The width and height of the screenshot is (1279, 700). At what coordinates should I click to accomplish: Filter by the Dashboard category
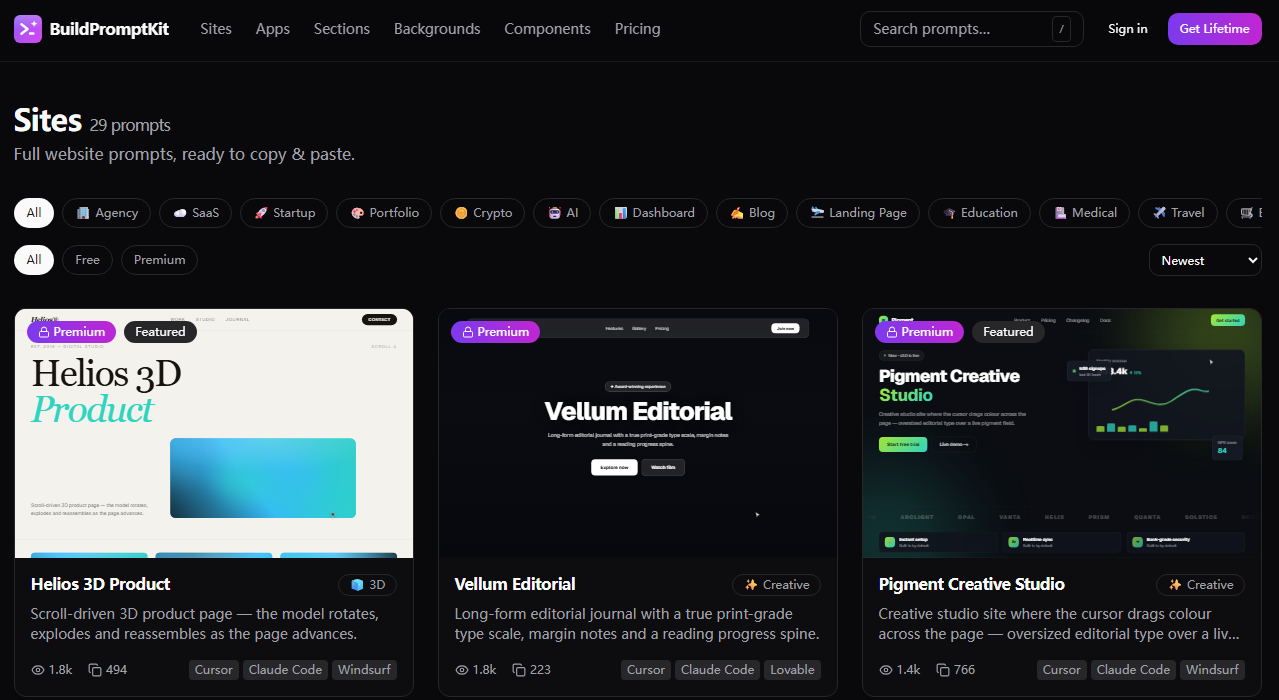pos(654,213)
